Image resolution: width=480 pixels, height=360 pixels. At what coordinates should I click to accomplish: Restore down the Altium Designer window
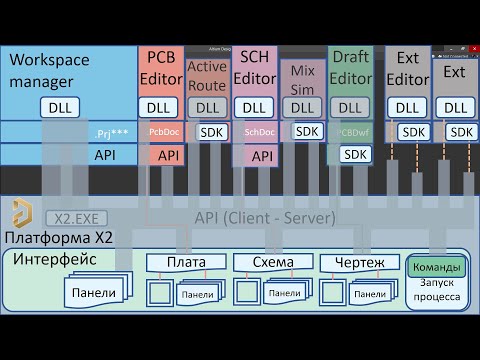(x=463, y=49)
